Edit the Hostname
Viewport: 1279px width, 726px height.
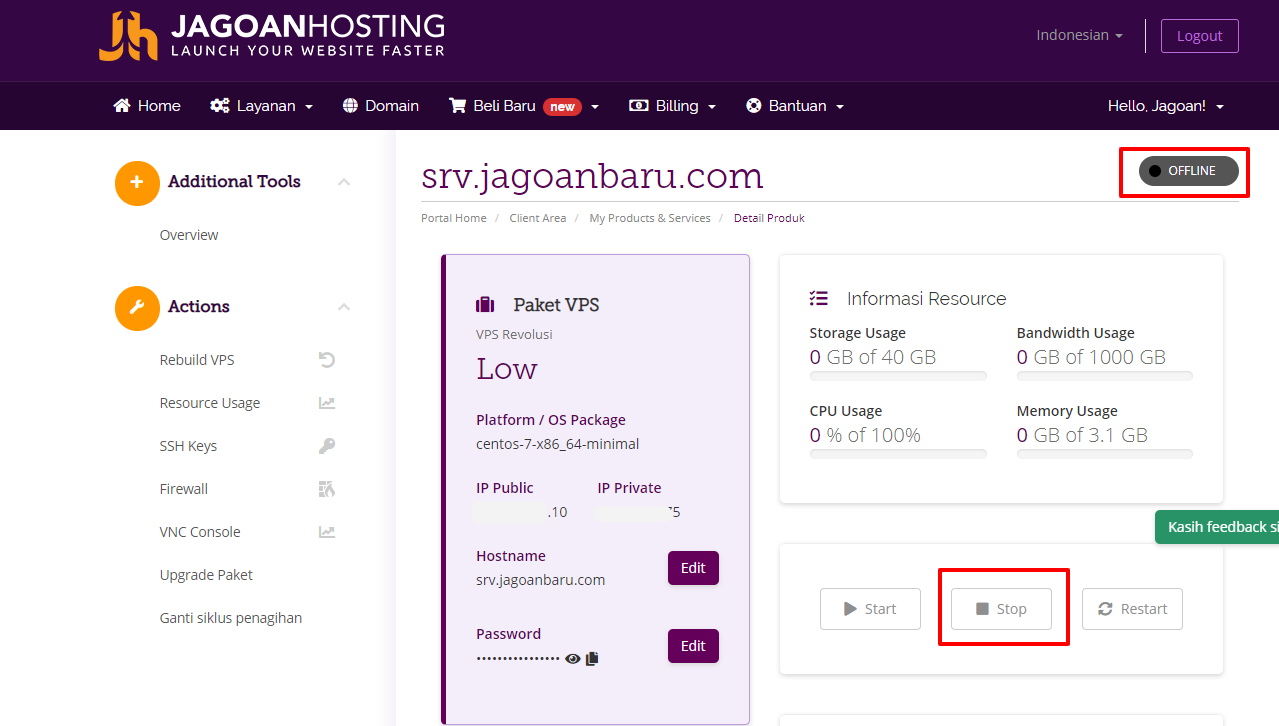693,568
